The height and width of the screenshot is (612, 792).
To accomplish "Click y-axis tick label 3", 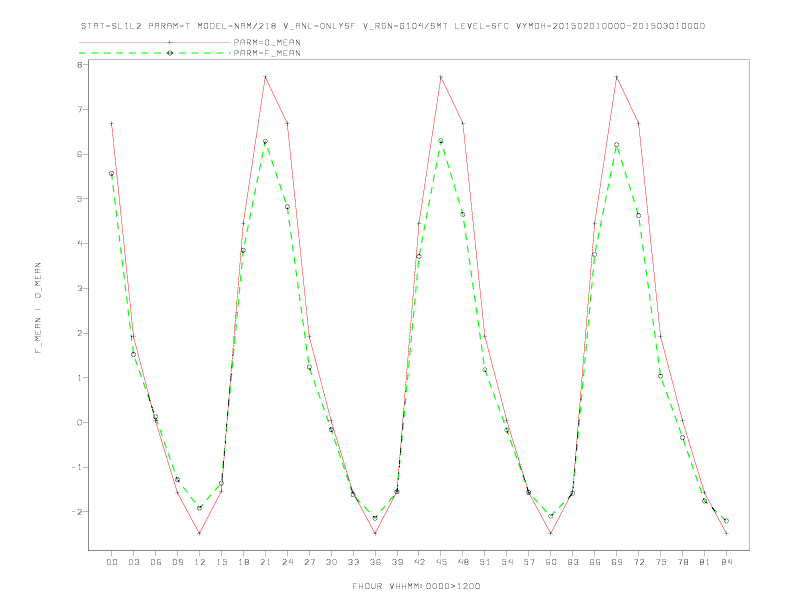I will pyautogui.click(x=79, y=288).
